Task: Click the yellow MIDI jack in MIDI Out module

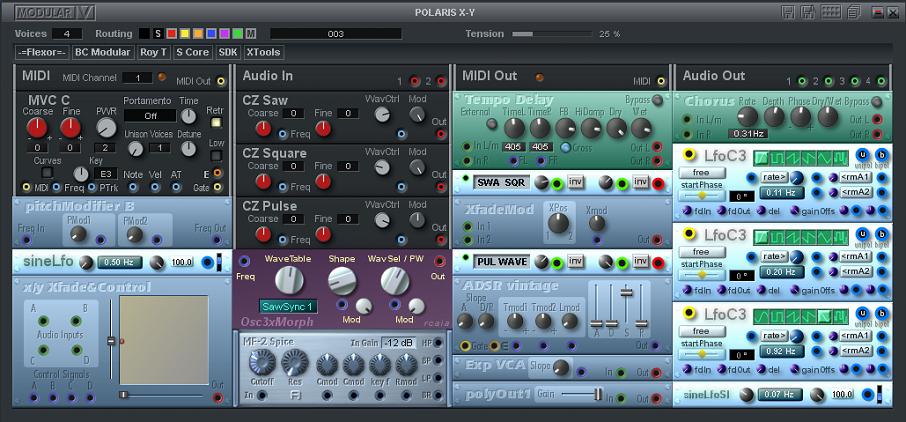Action: click(661, 82)
